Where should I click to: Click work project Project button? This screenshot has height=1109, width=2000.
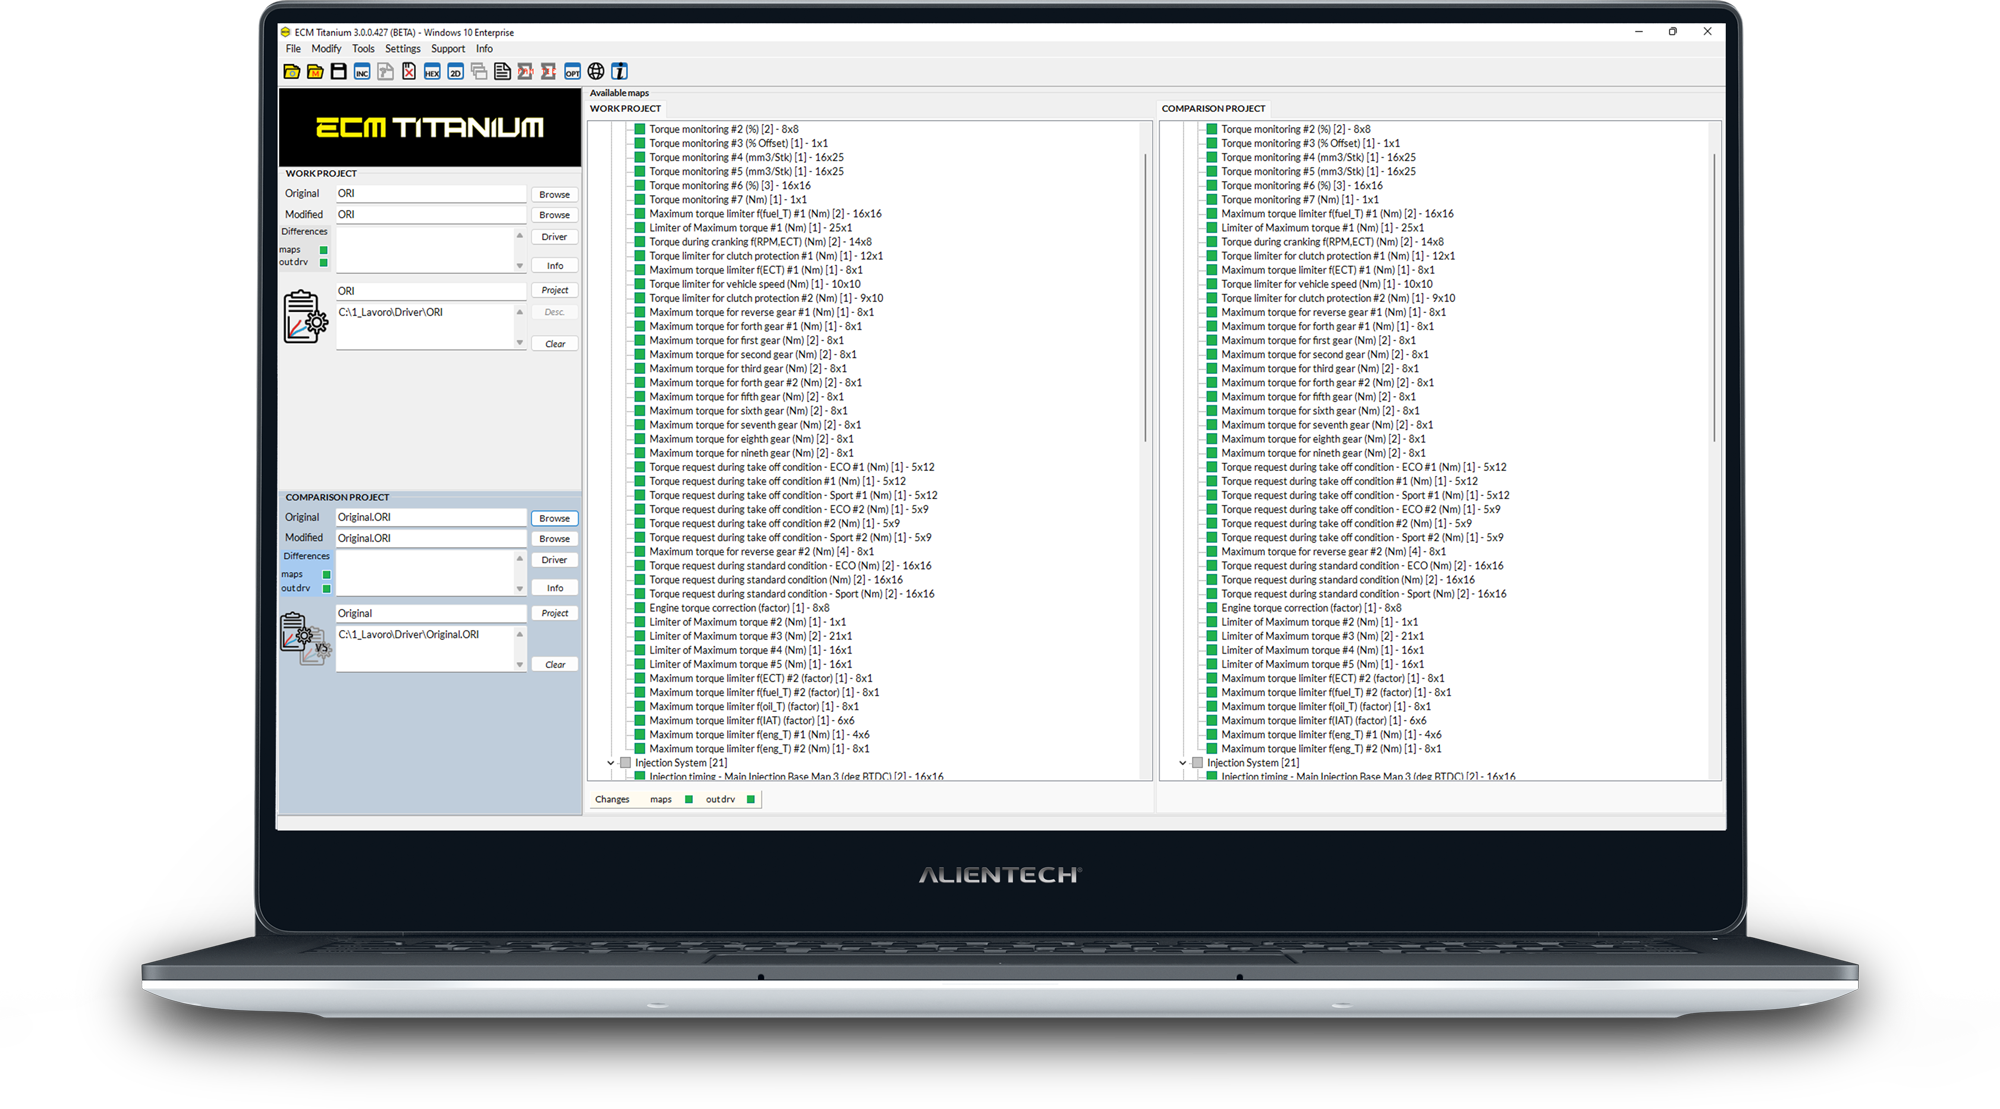pos(554,290)
